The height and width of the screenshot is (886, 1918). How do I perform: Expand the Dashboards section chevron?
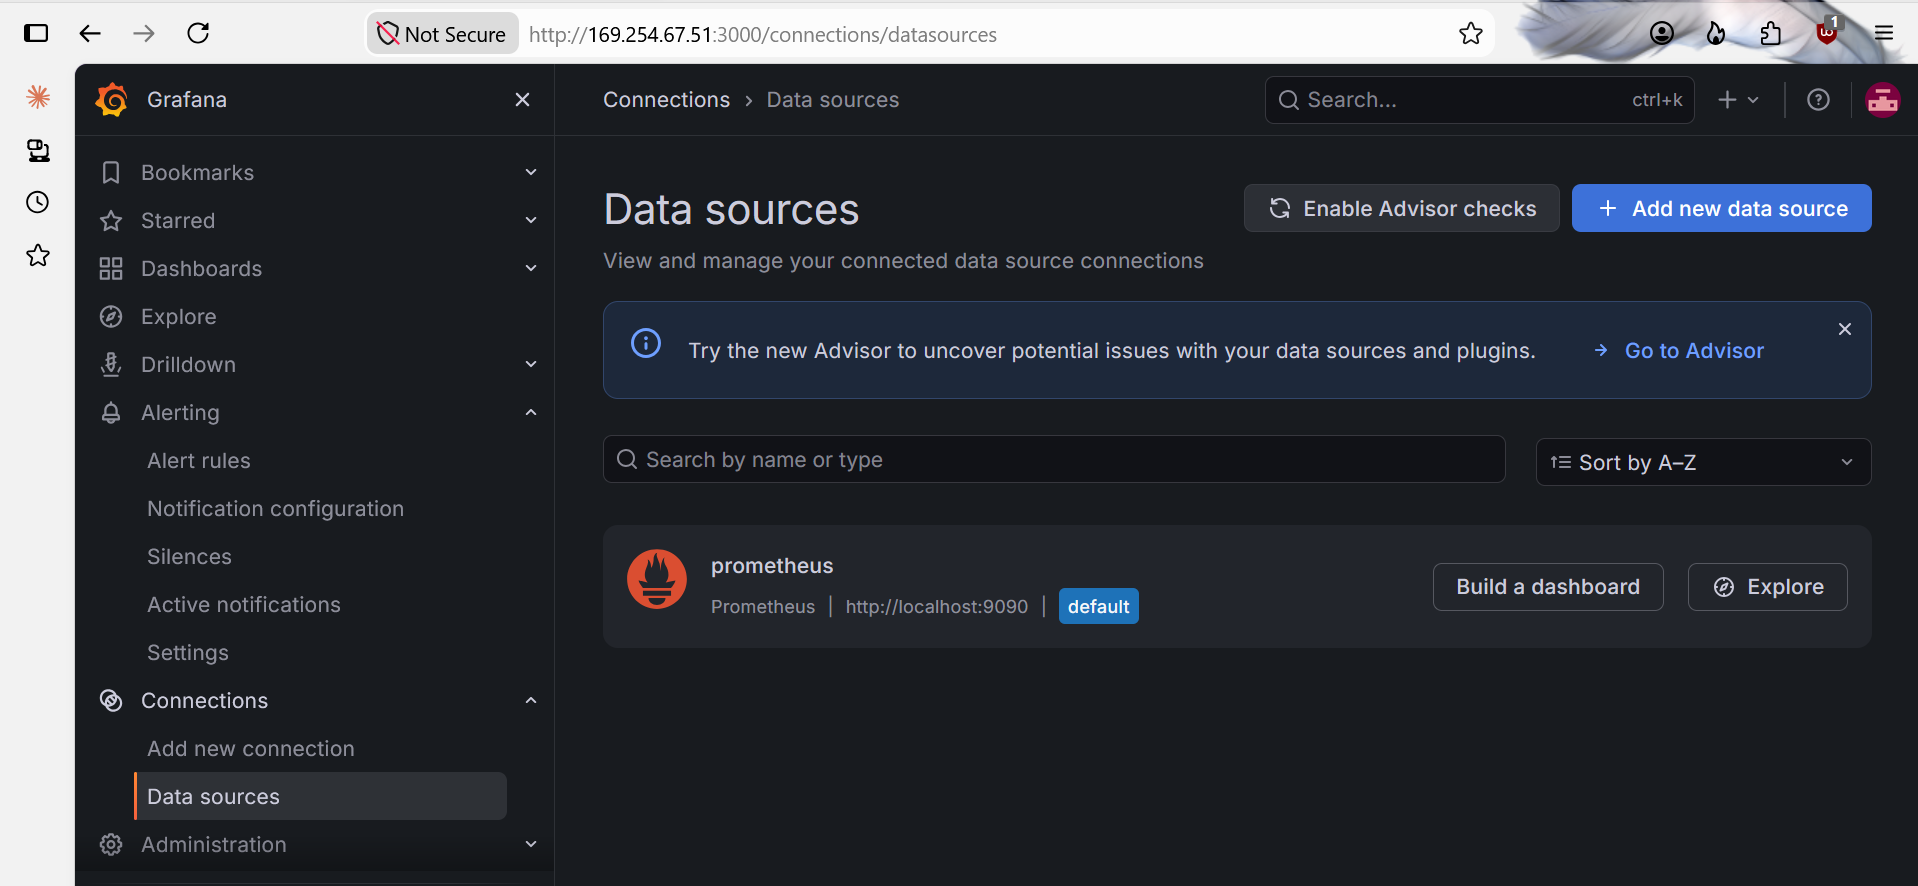coord(531,268)
